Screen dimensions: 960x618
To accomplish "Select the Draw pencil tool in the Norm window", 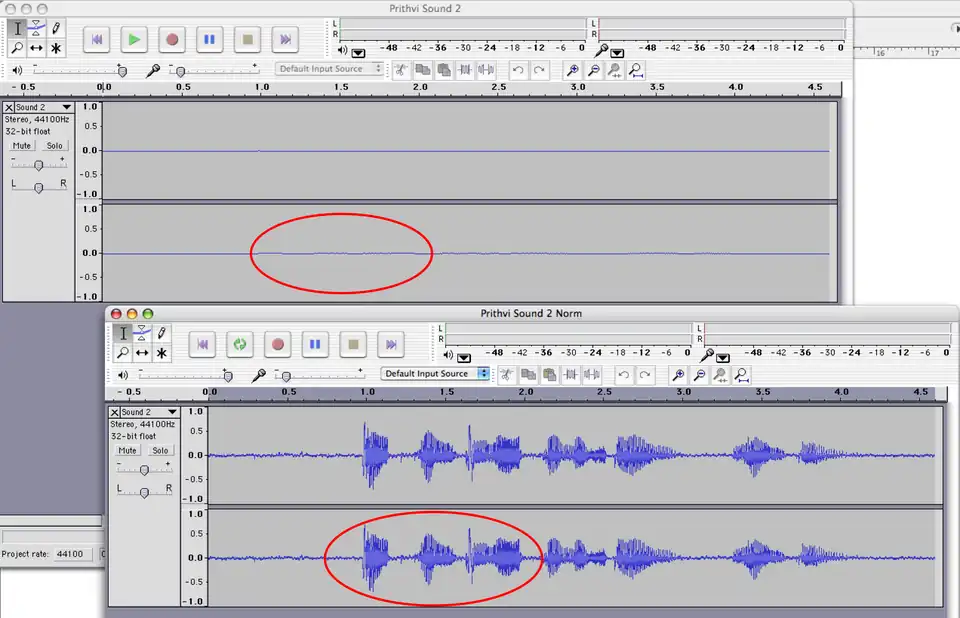I will tap(162, 333).
